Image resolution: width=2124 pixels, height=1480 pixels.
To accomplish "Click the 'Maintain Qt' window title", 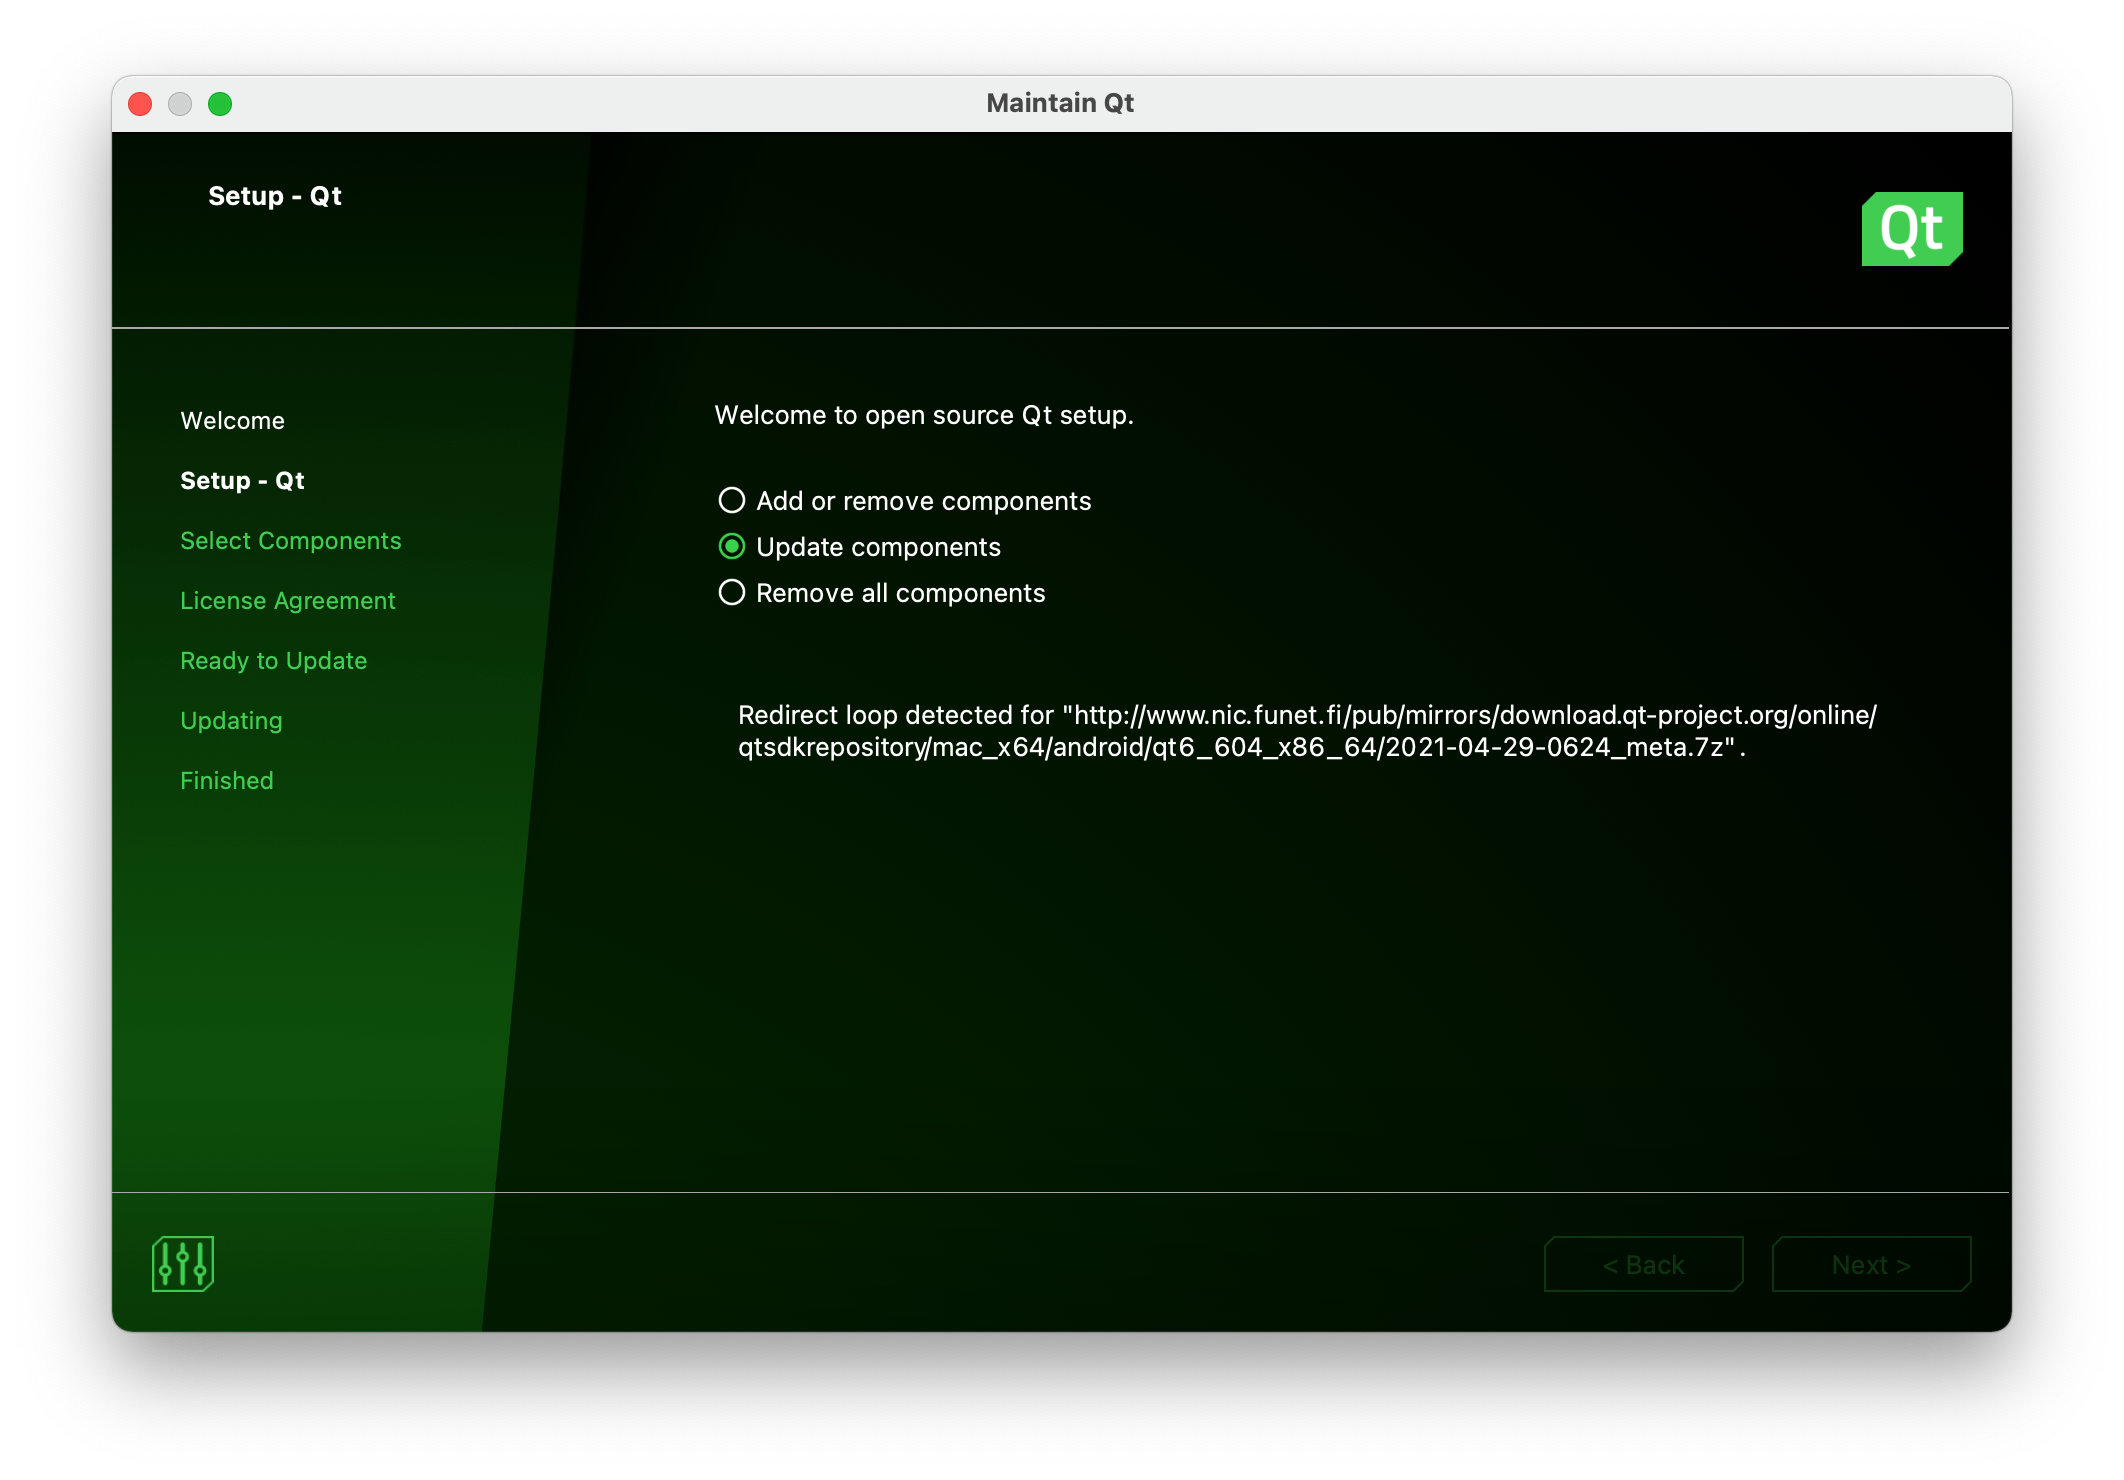I will pyautogui.click(x=1060, y=103).
